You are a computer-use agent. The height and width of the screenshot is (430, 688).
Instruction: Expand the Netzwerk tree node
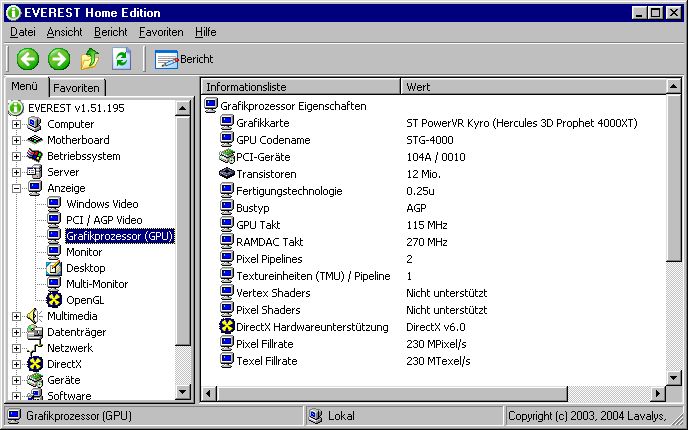click(16, 348)
